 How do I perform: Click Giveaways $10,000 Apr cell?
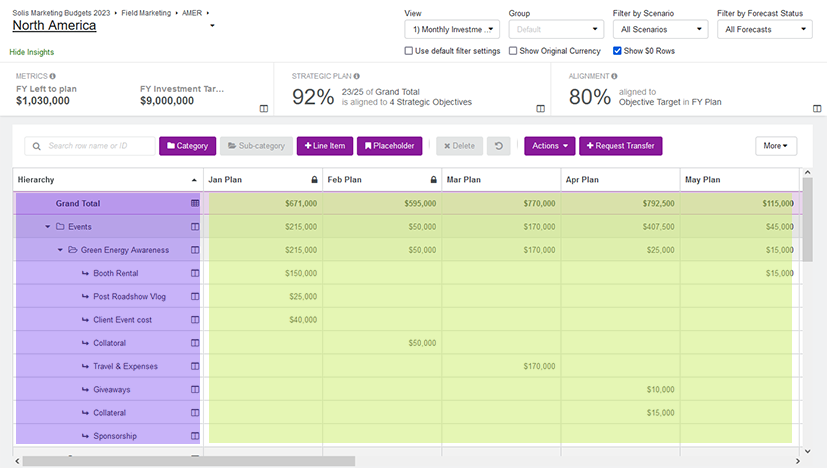[620, 389]
